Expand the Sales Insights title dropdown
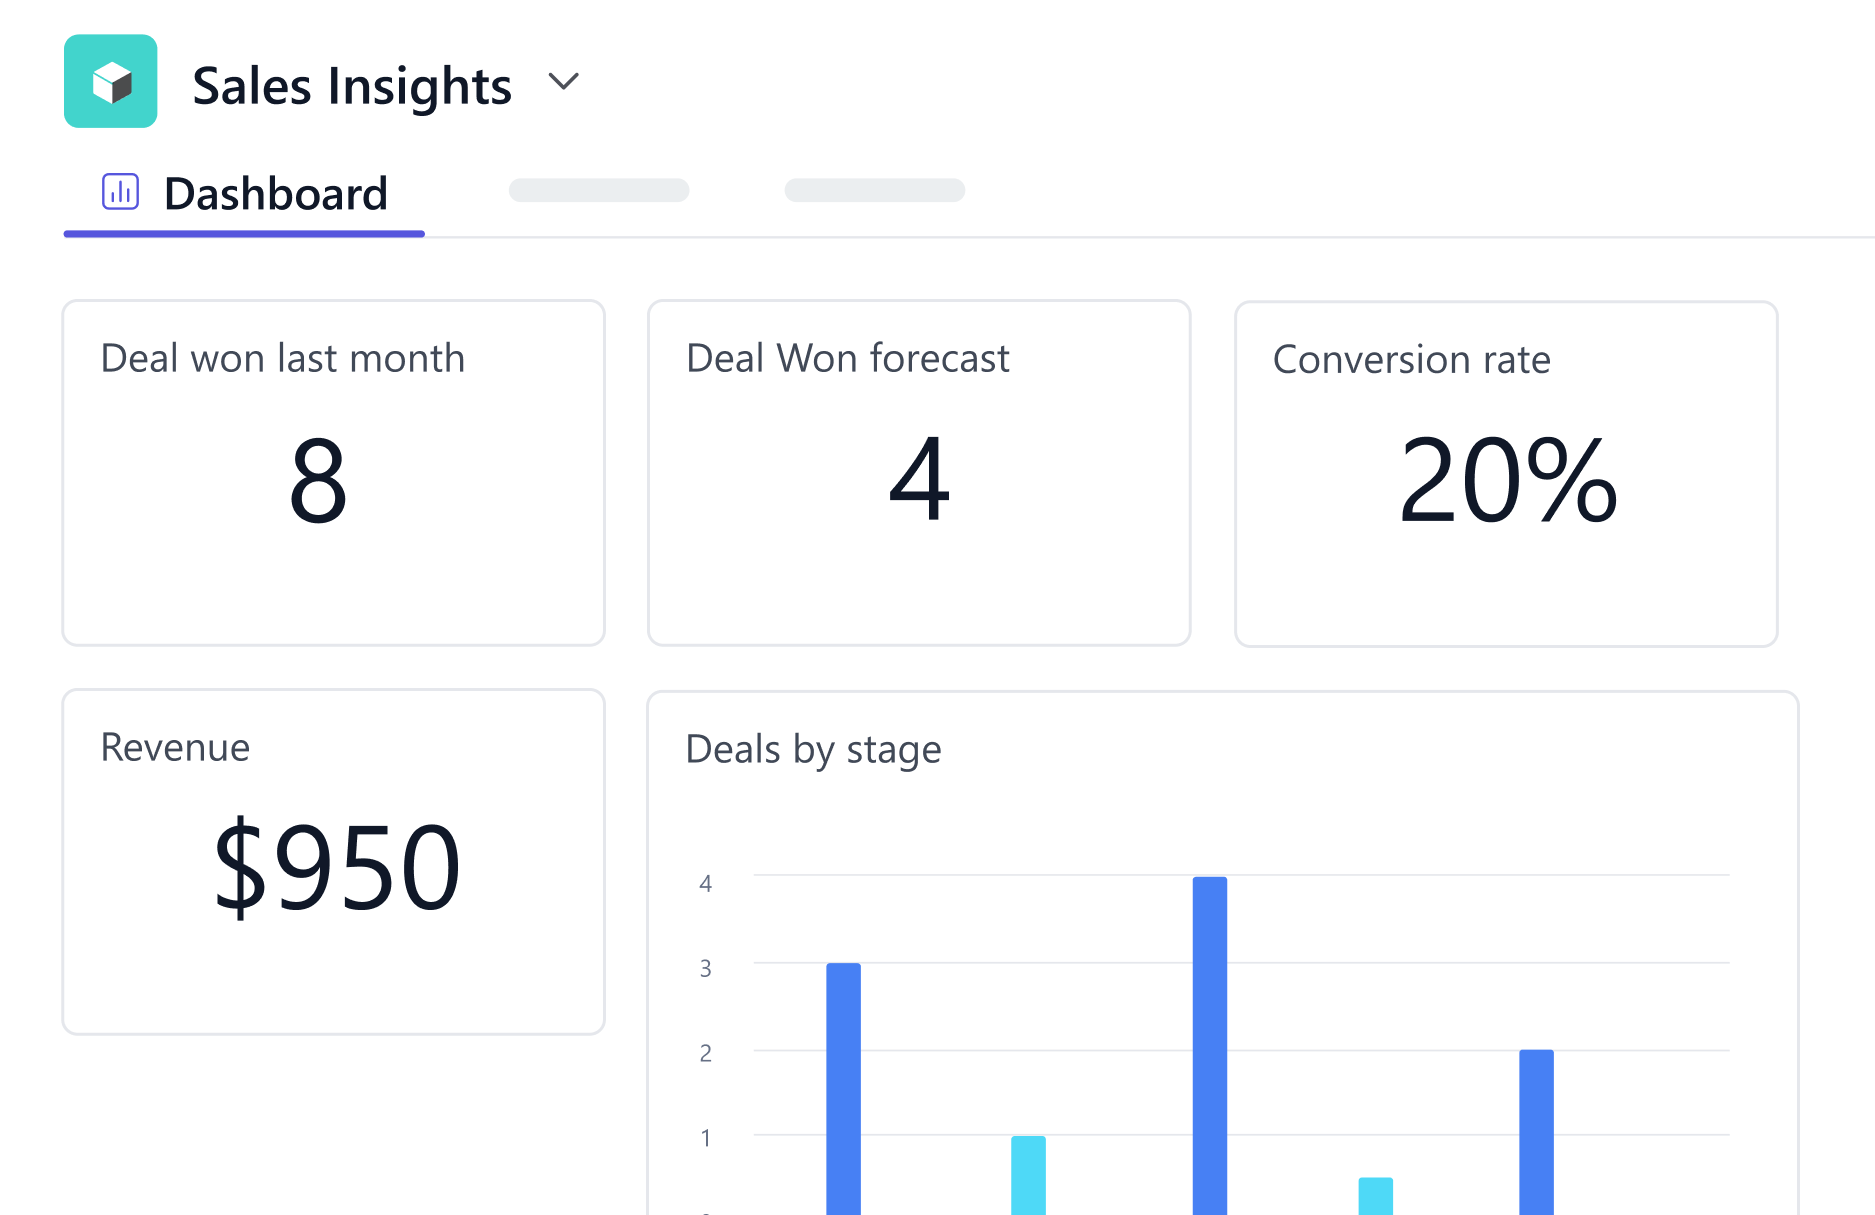Viewport: 1875px width, 1215px height. pos(562,84)
